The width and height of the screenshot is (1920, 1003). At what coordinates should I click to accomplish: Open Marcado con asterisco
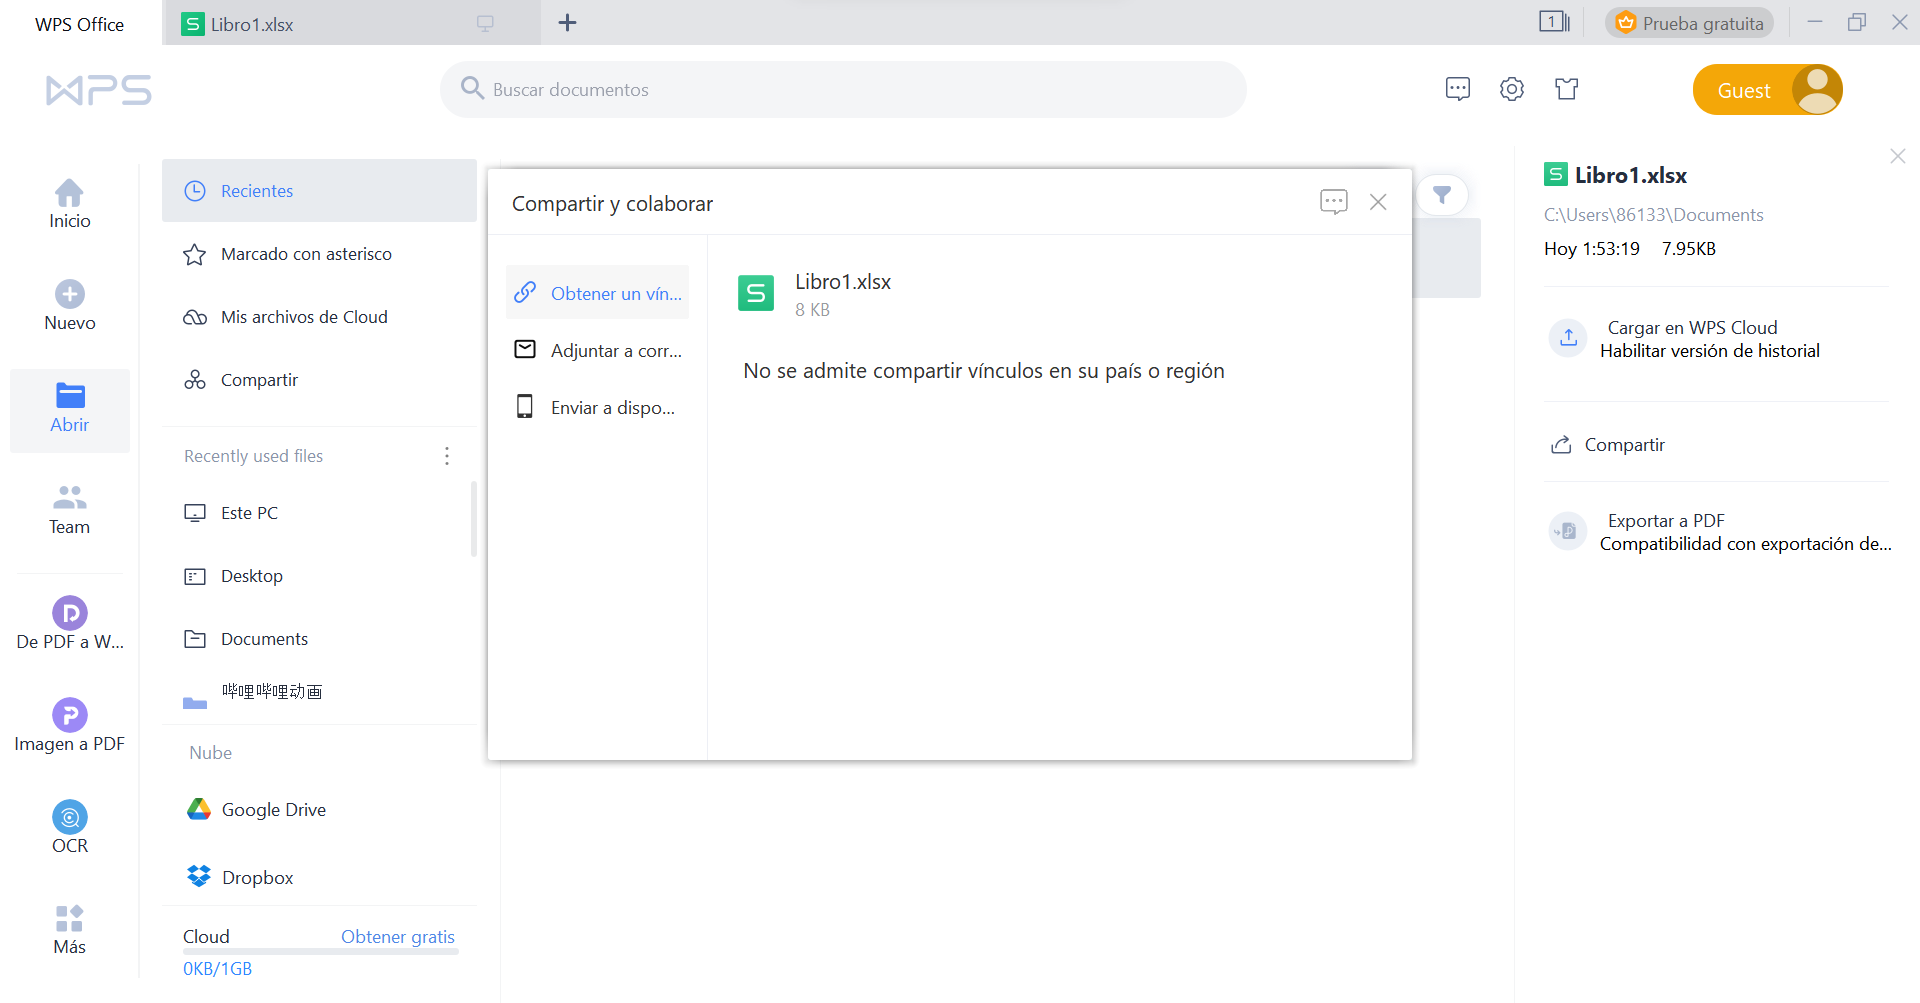click(x=319, y=254)
